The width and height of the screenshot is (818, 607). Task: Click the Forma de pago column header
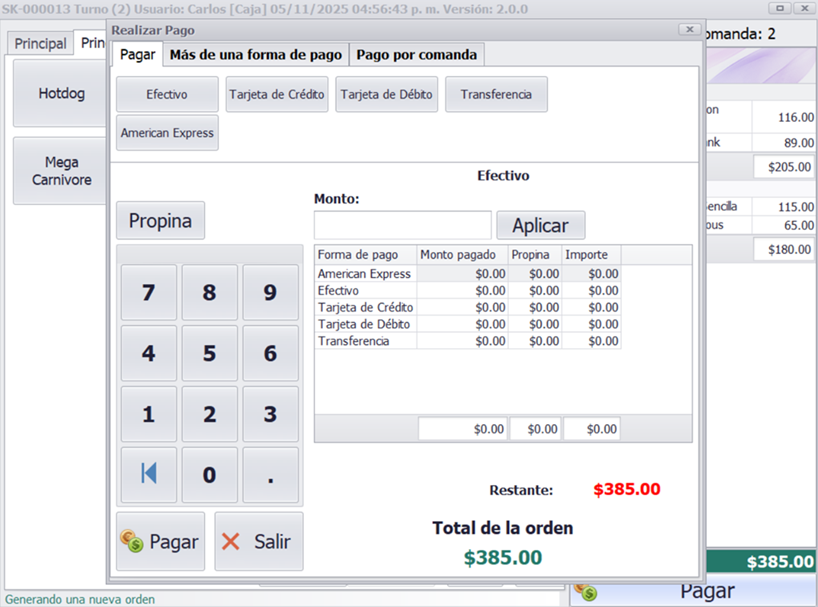point(365,255)
